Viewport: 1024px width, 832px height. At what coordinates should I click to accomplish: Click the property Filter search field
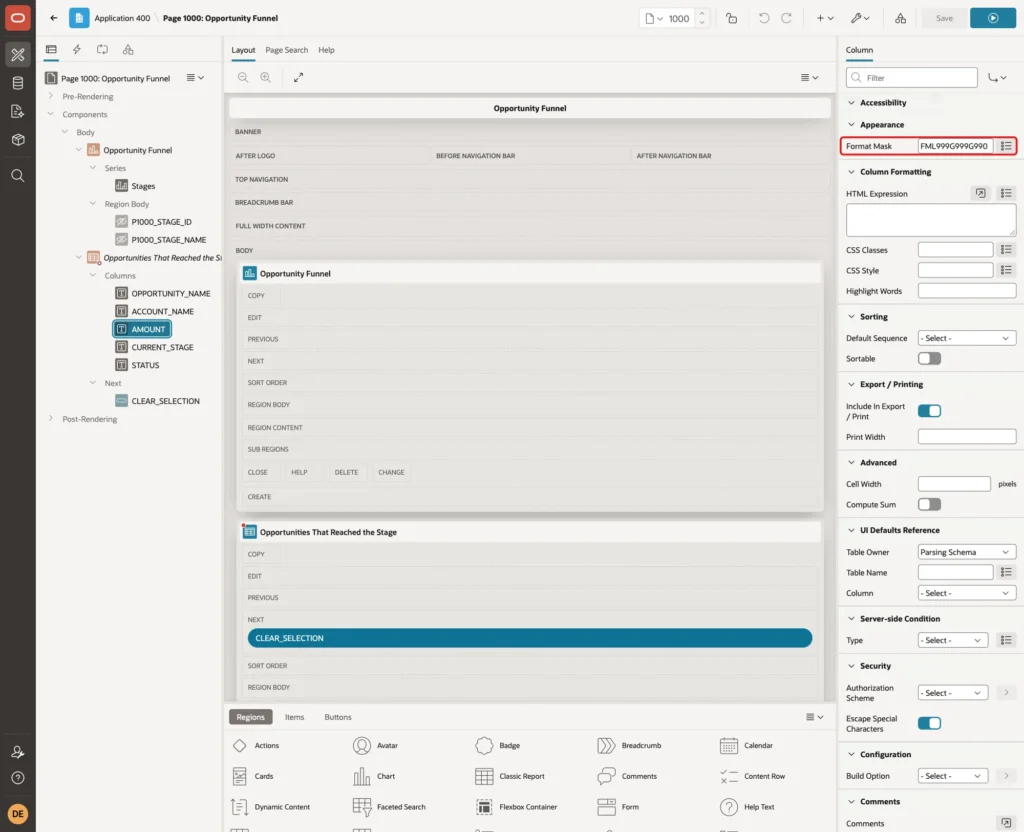point(912,78)
